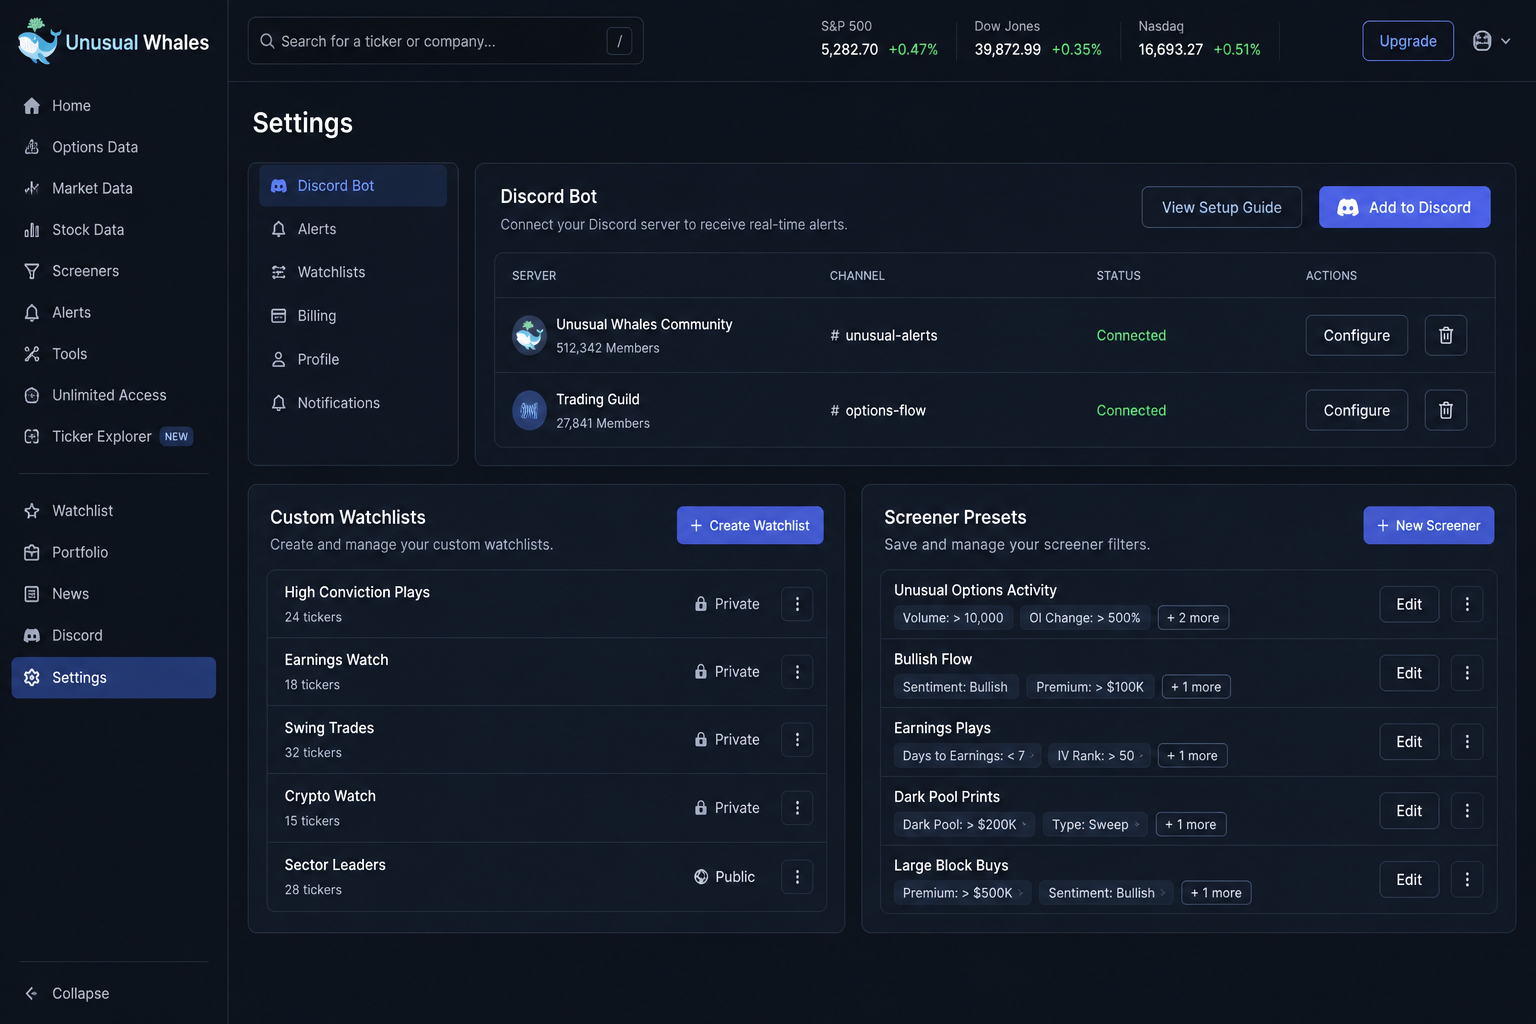Image resolution: width=1536 pixels, height=1024 pixels.
Task: Edit the Bullish Flow preset
Action: [1409, 673]
